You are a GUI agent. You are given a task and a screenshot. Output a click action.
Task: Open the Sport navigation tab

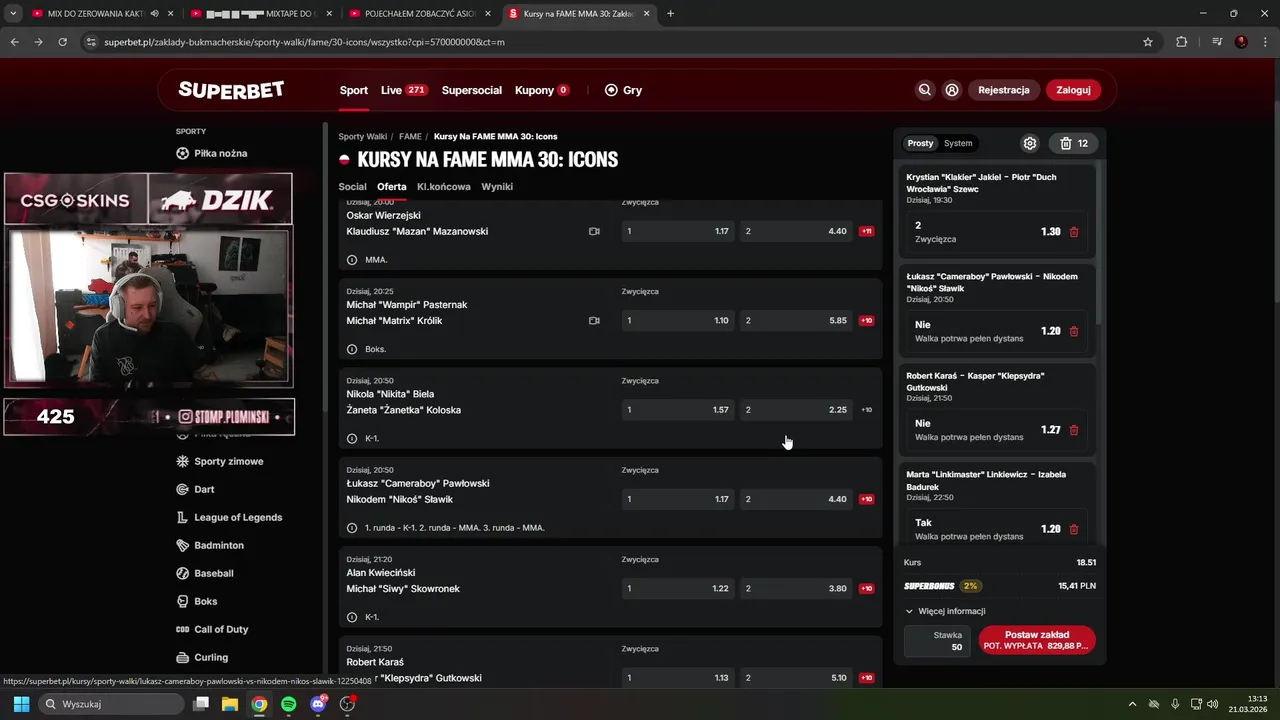tap(354, 90)
